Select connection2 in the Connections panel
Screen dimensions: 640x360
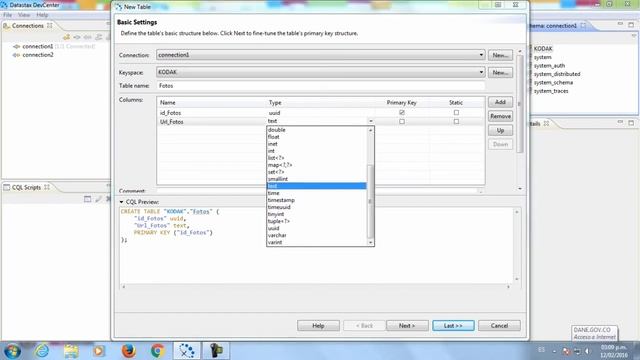[x=38, y=55]
